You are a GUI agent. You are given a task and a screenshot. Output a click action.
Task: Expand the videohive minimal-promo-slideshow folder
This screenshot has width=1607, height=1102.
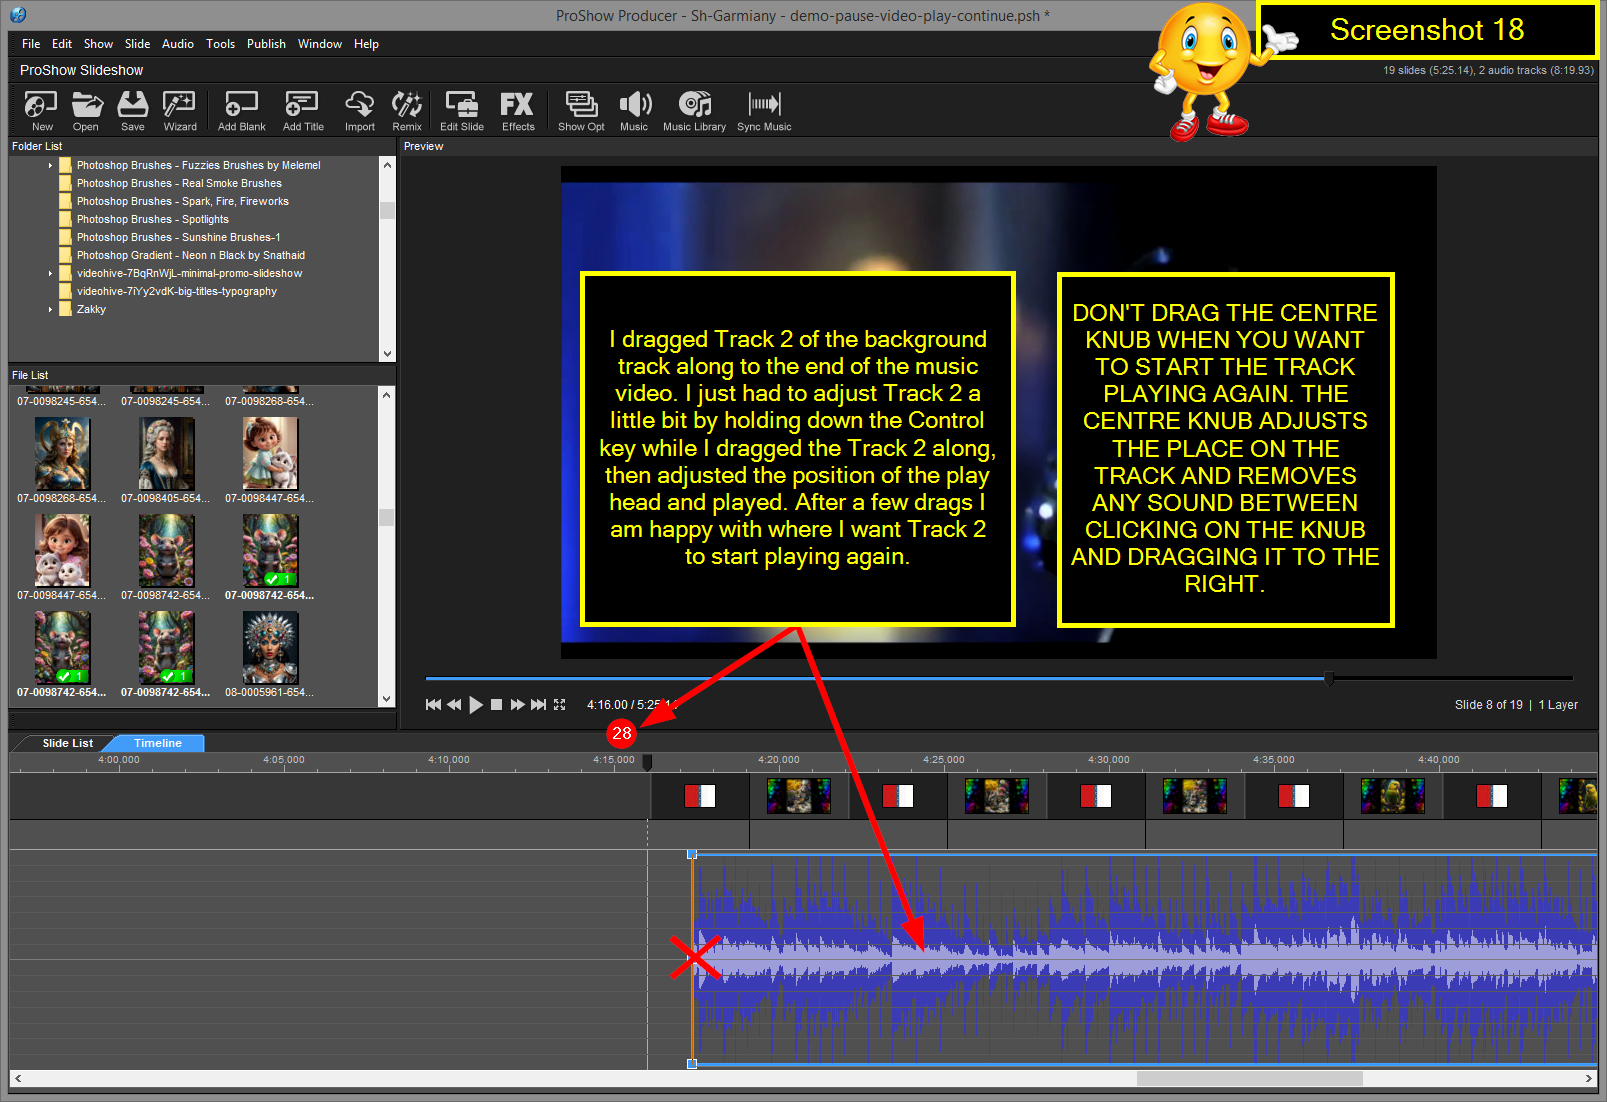[x=50, y=273]
